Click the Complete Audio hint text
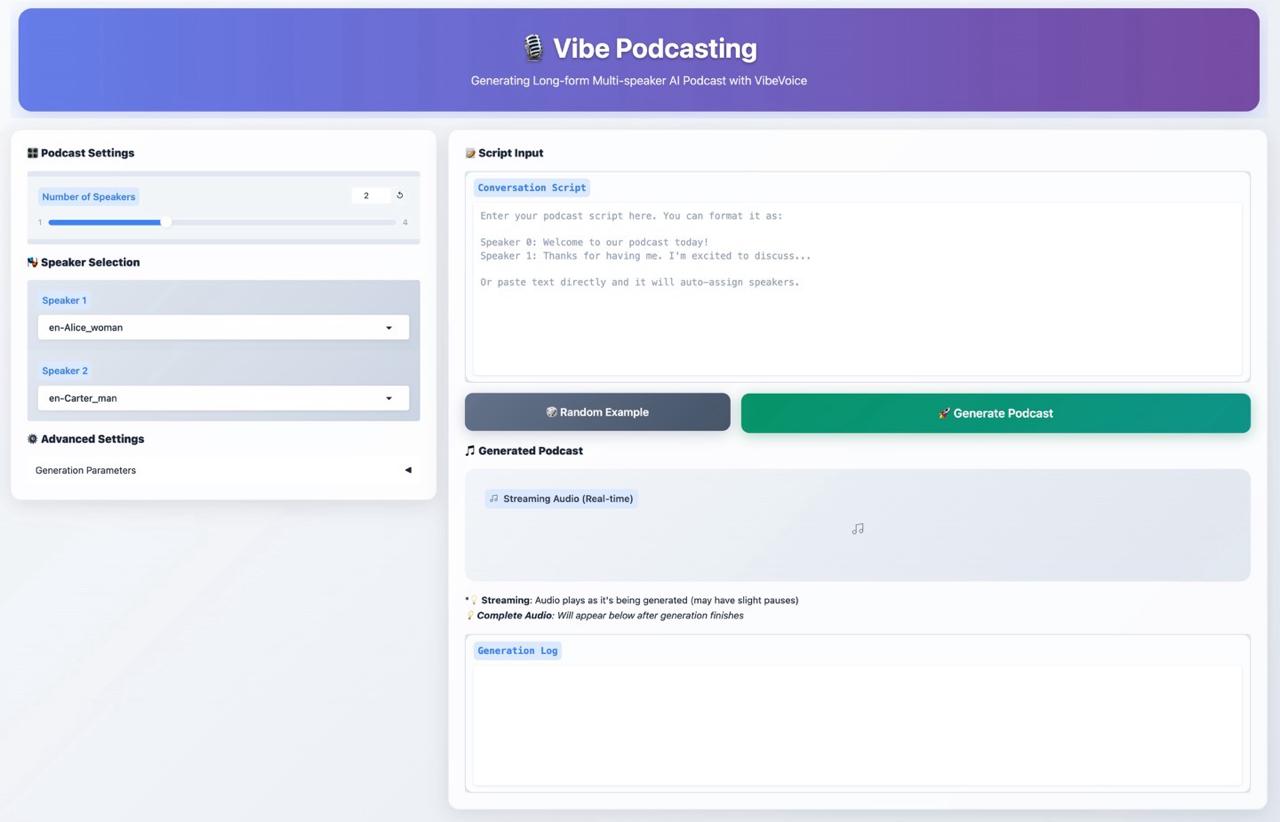1280x822 pixels. coord(610,616)
